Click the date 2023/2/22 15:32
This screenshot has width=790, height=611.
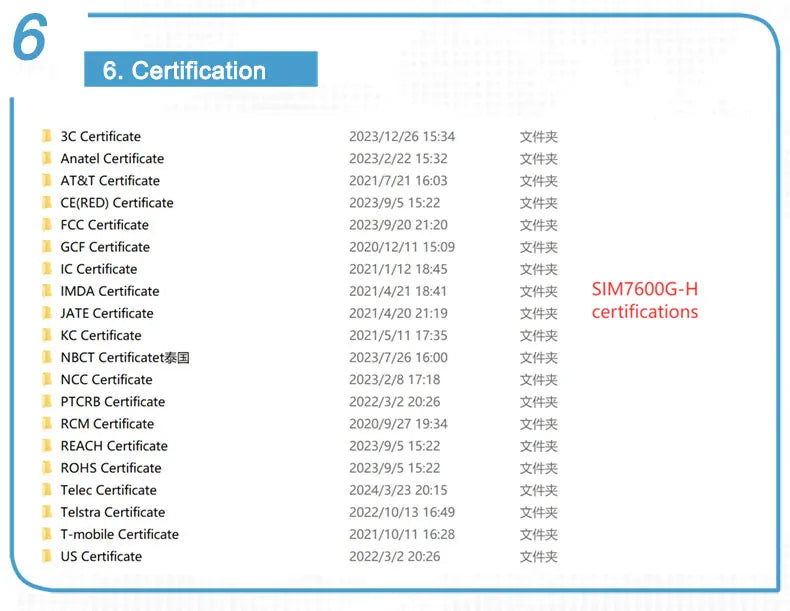[398, 159]
